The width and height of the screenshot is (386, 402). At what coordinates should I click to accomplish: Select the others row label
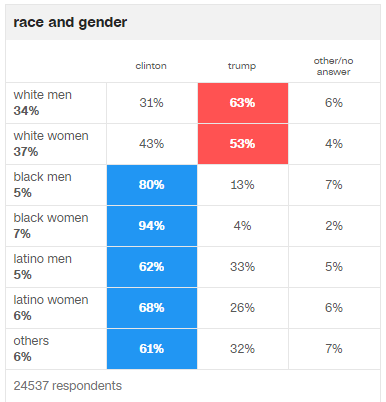pyautogui.click(x=31, y=341)
